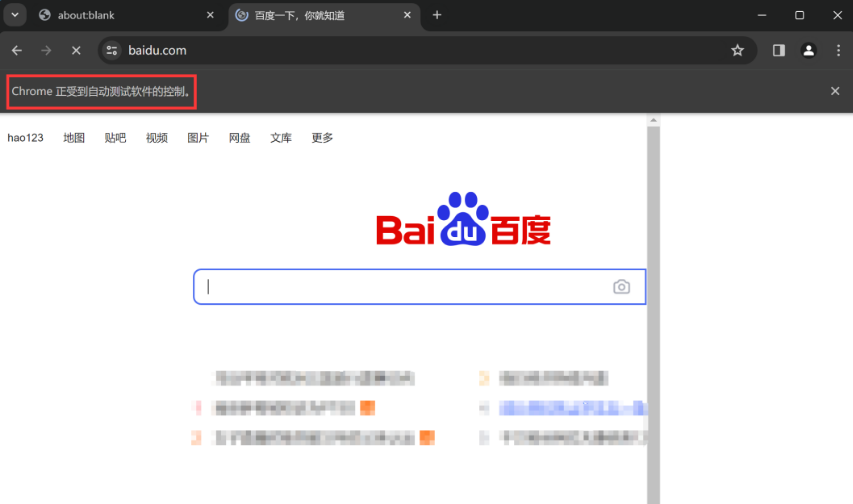Click the forward navigation arrow
This screenshot has width=853, height=504.
46,51
